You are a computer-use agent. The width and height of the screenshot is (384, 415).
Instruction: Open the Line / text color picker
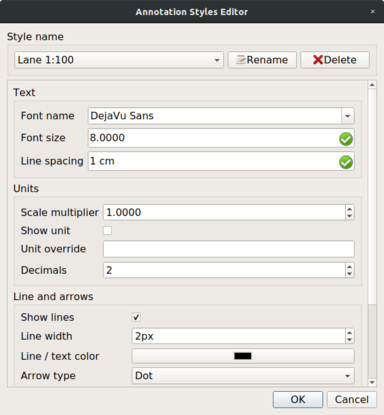pyautogui.click(x=243, y=356)
